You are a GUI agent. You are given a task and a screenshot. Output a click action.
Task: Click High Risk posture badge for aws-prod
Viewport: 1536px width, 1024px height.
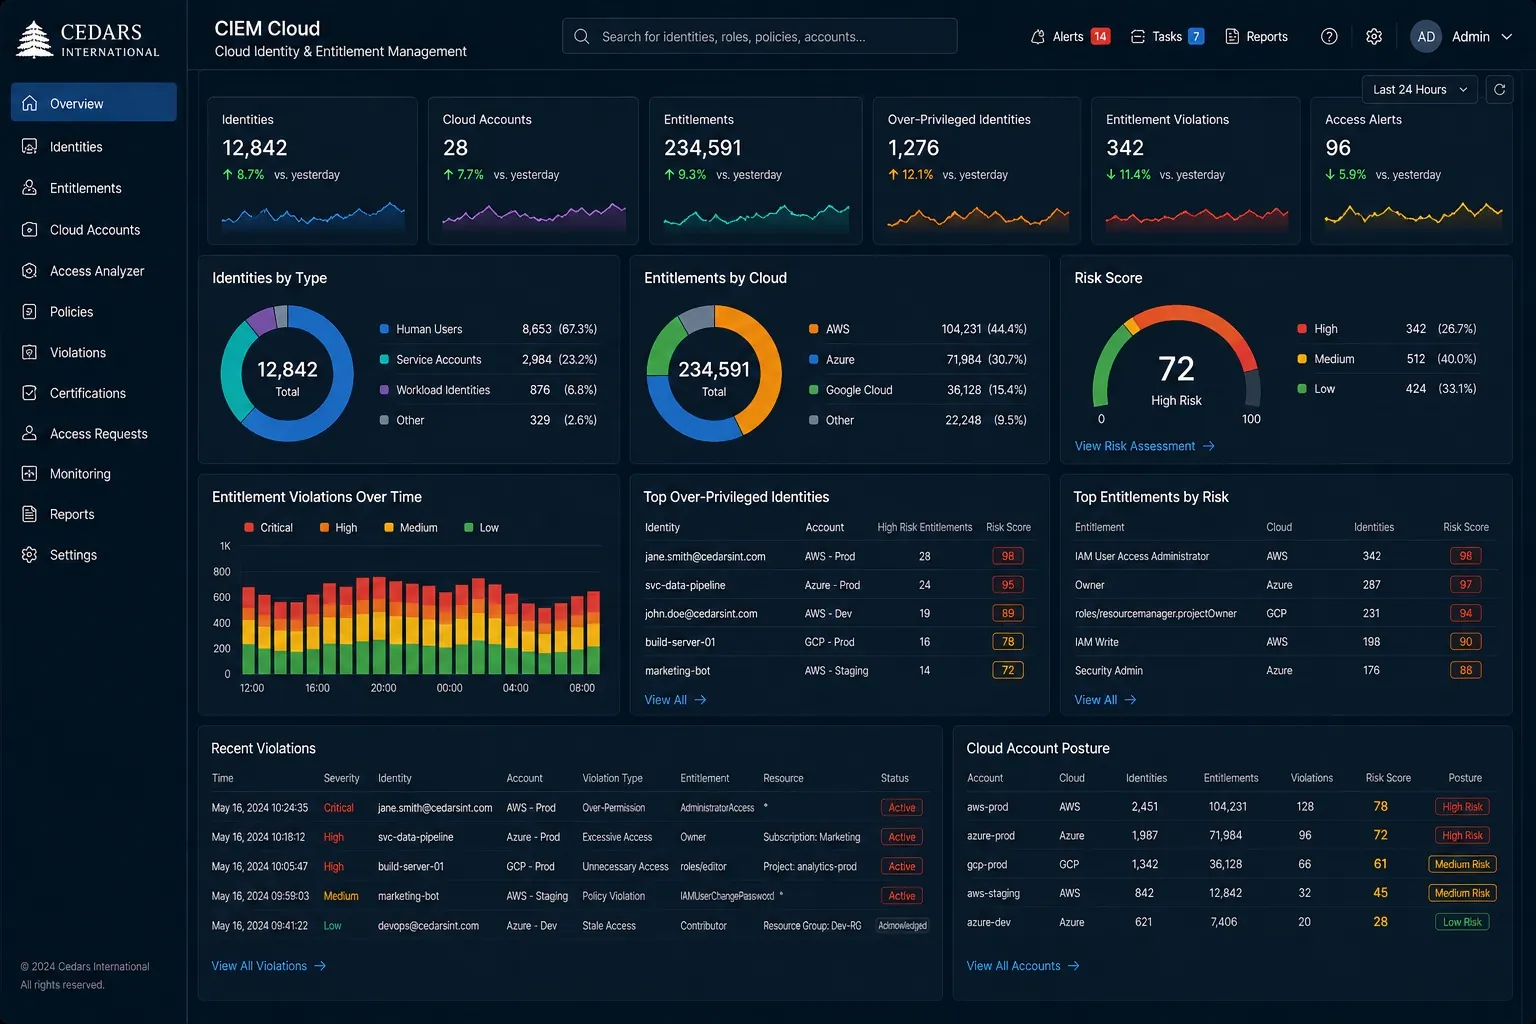[x=1462, y=807]
